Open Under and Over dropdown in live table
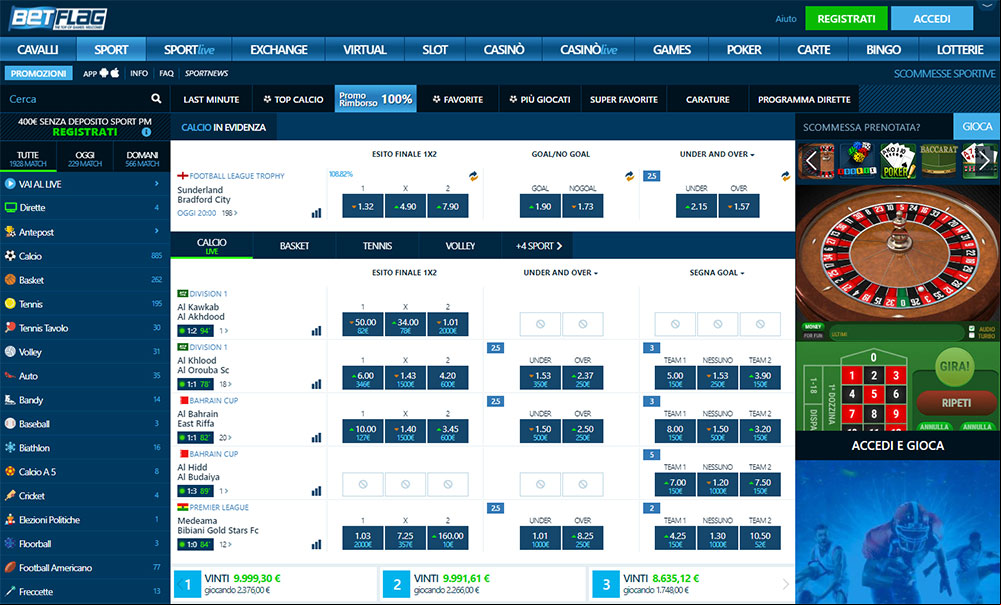 coord(561,273)
